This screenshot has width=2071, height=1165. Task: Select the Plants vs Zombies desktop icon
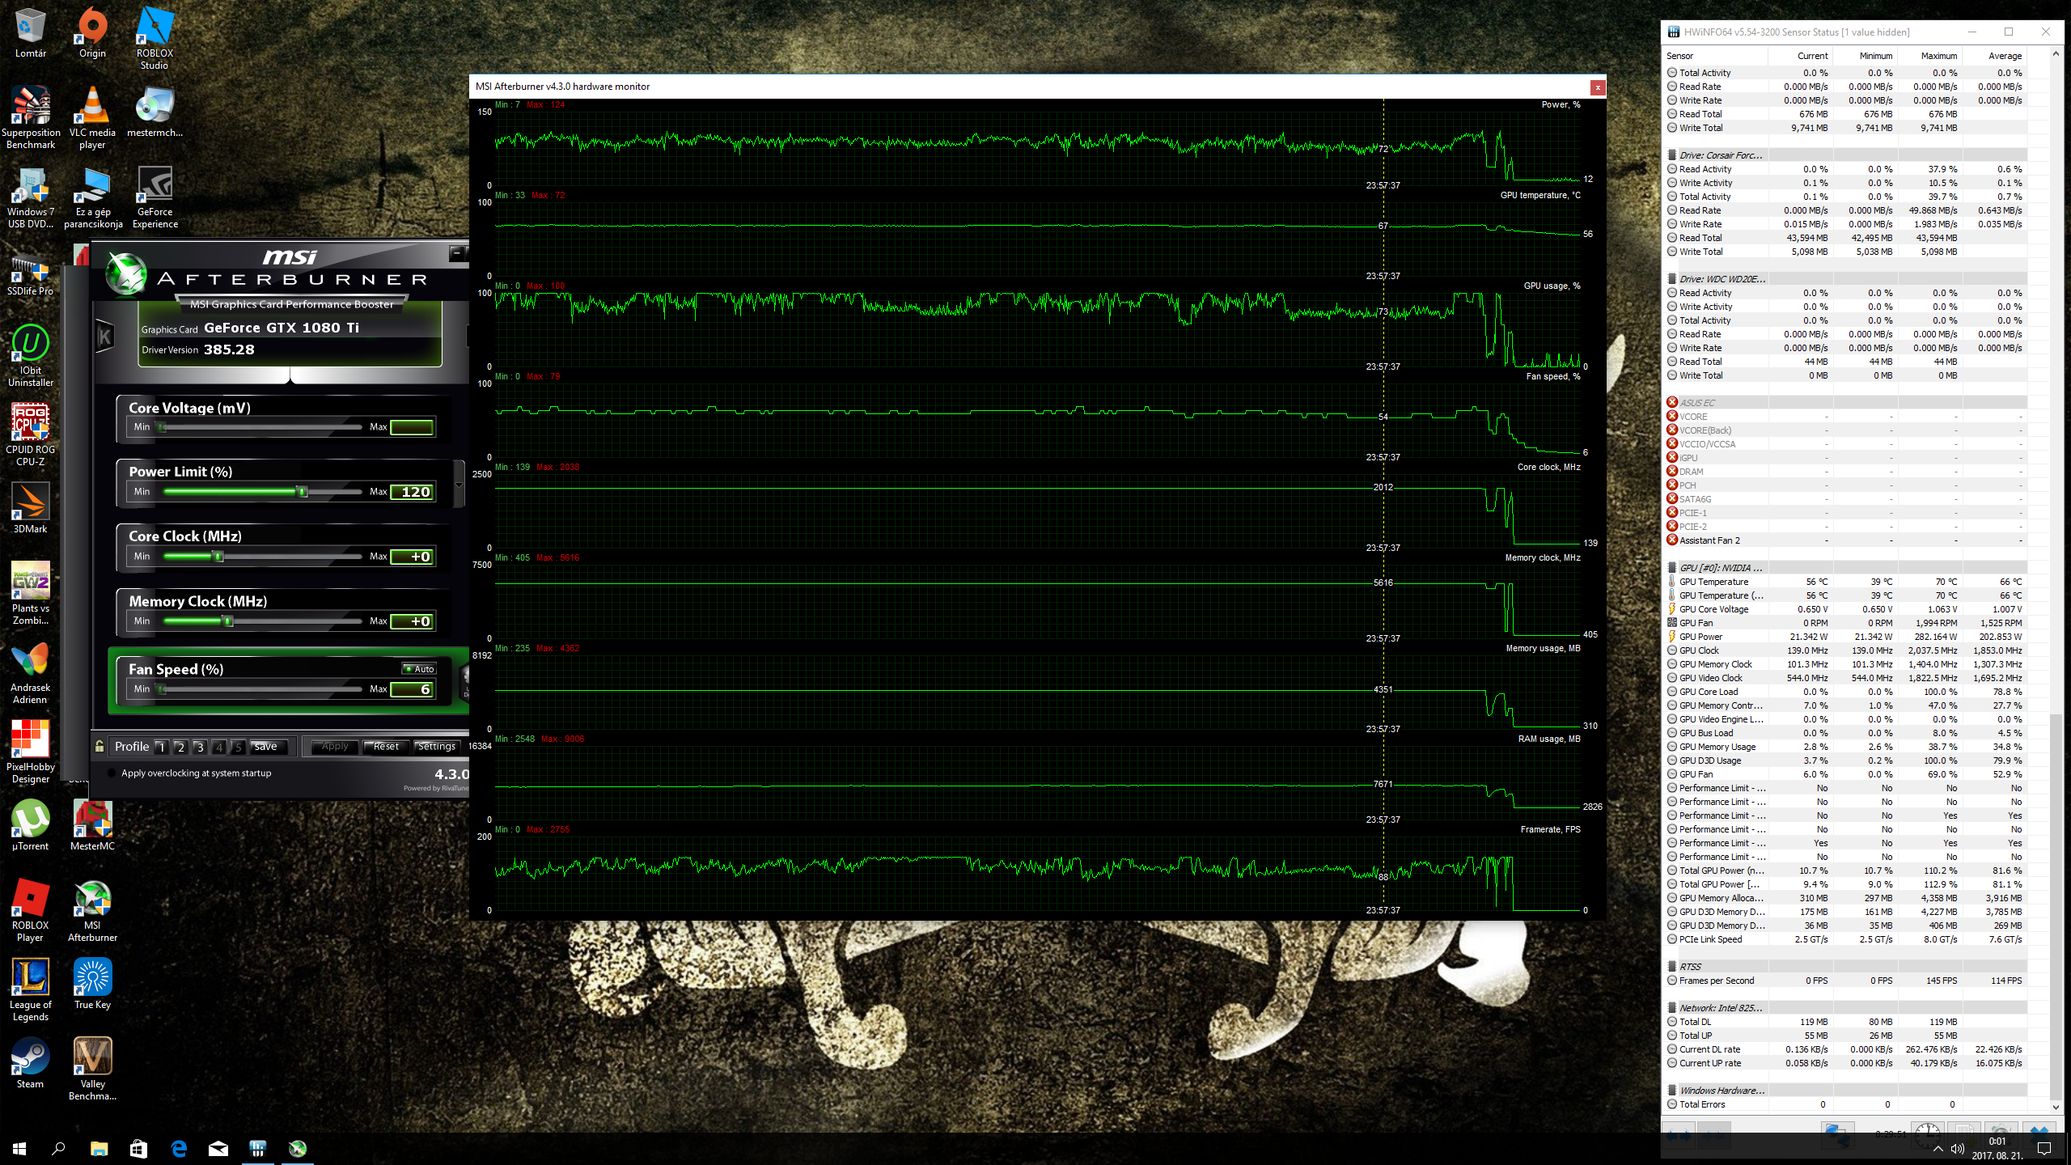tap(30, 592)
